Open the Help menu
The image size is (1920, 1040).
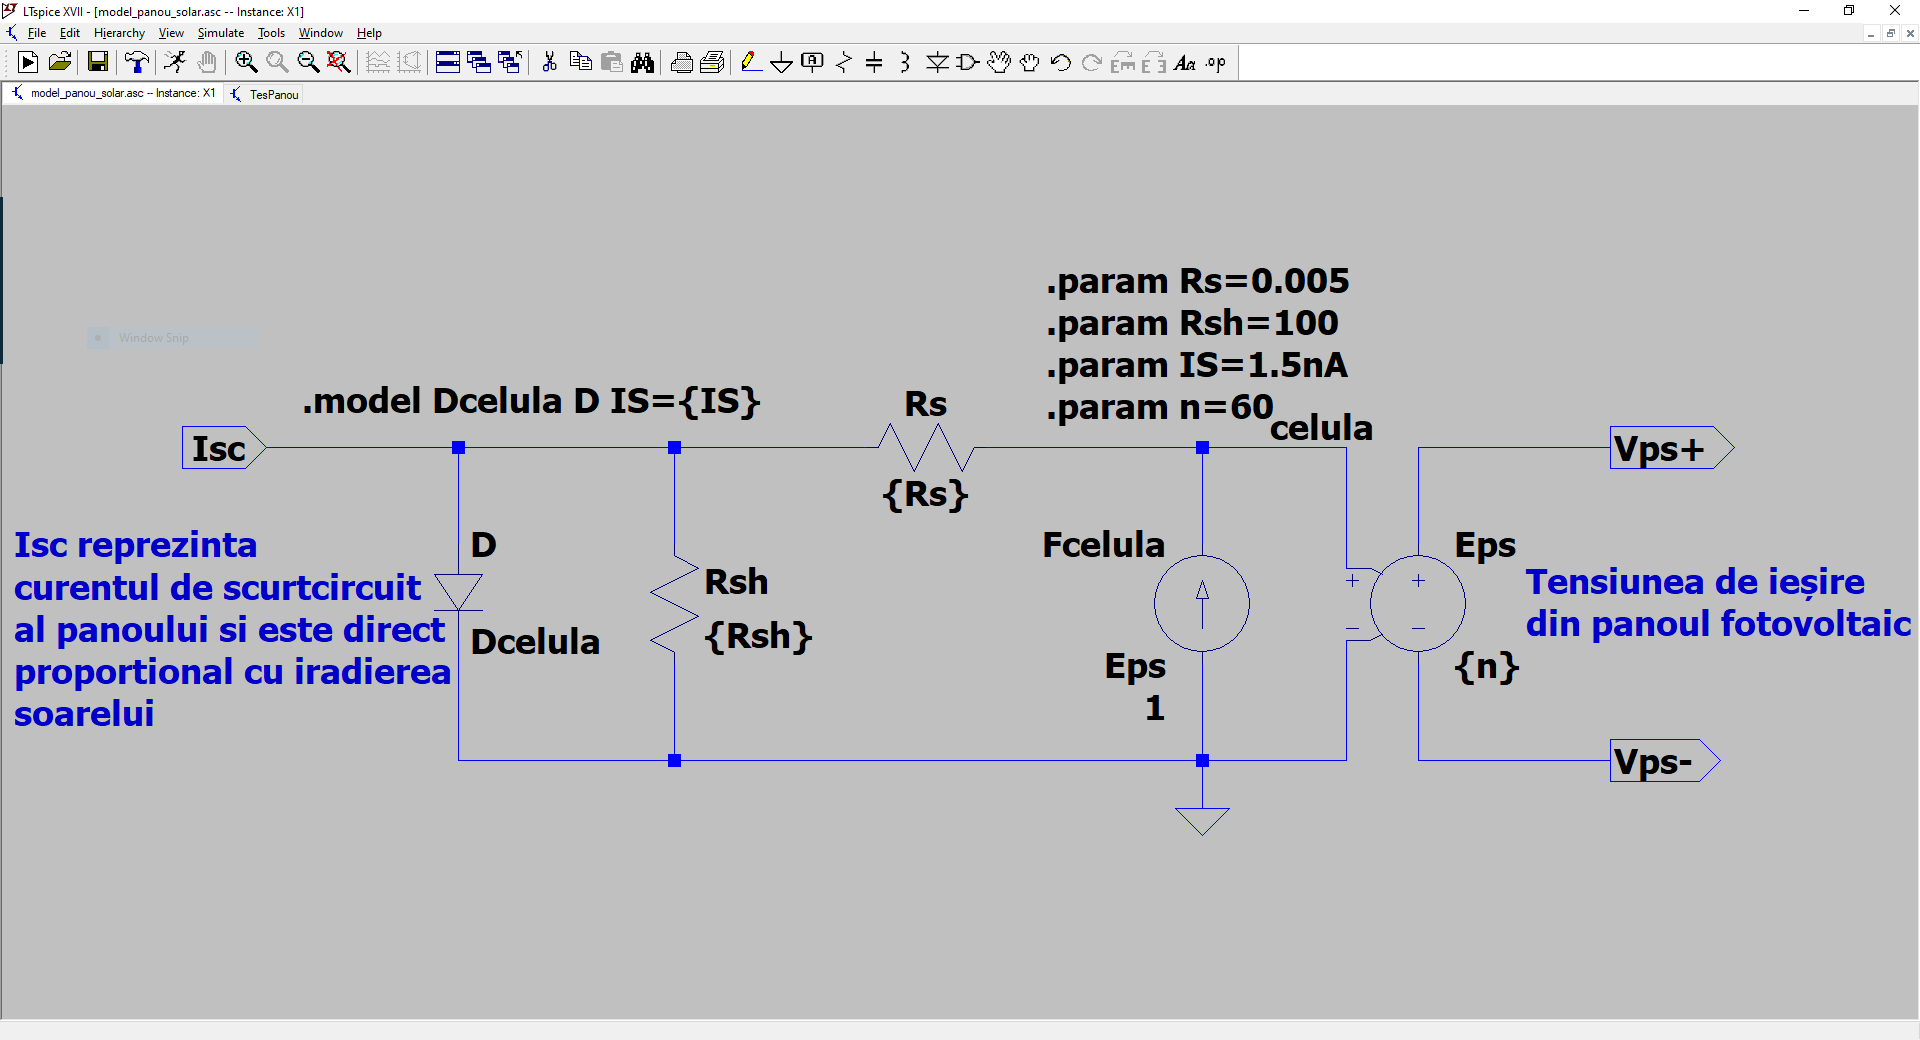(369, 33)
